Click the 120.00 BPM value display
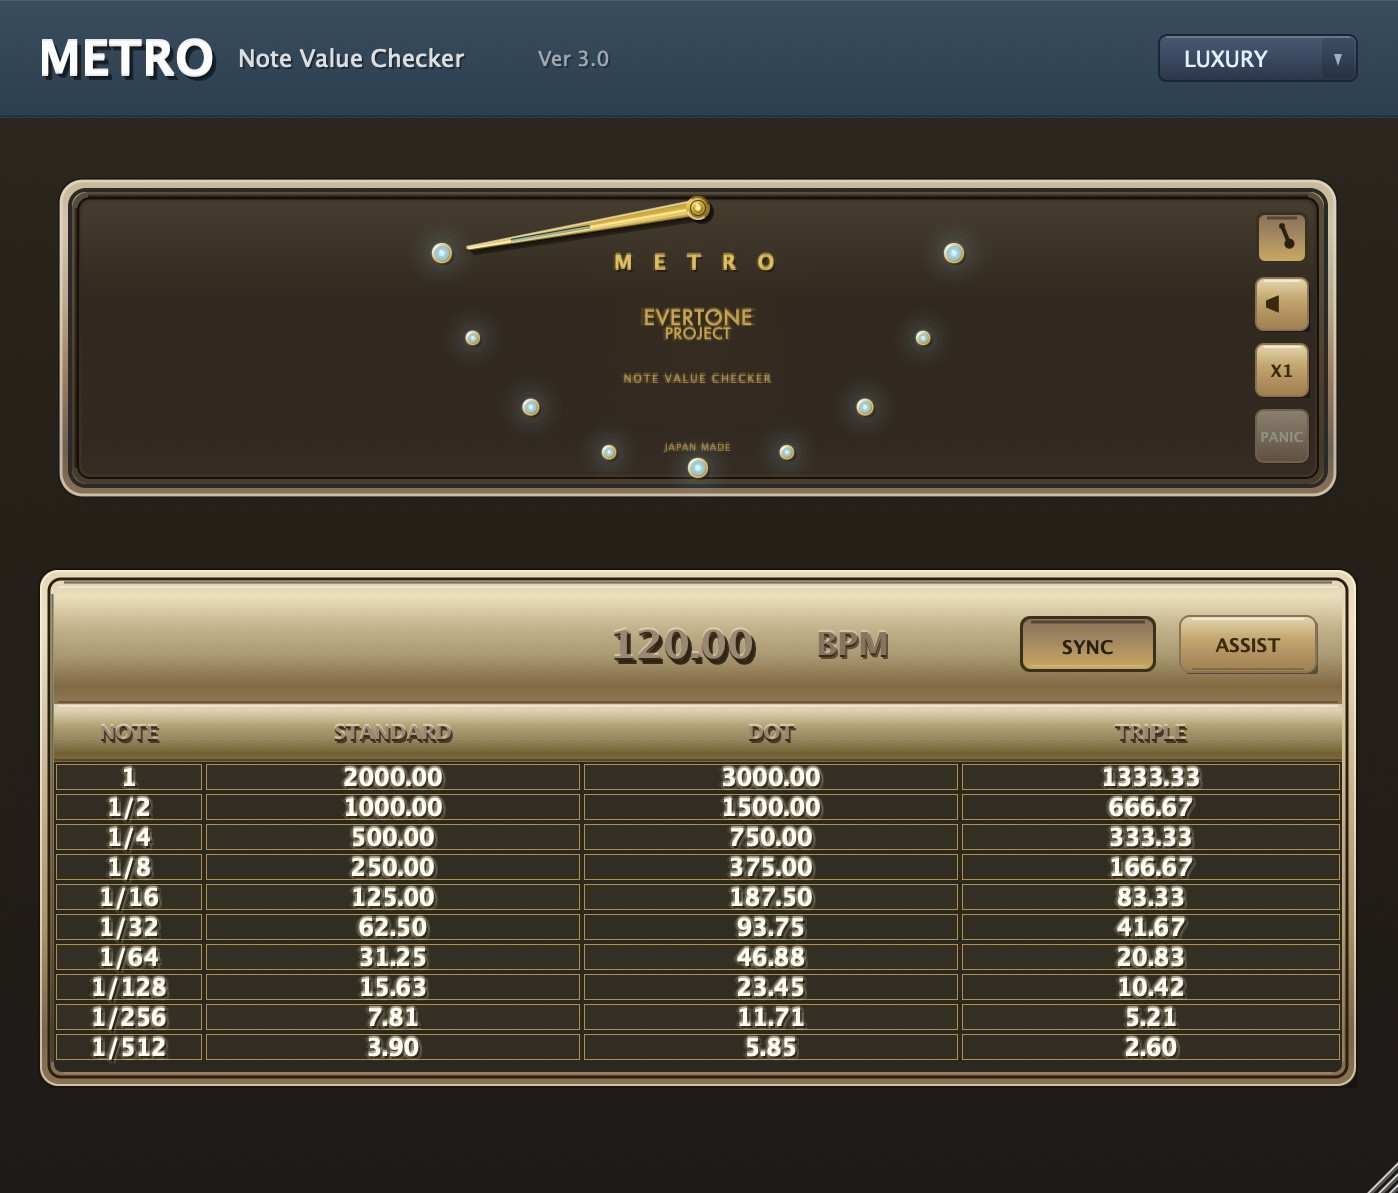1398x1193 pixels. [x=685, y=645]
